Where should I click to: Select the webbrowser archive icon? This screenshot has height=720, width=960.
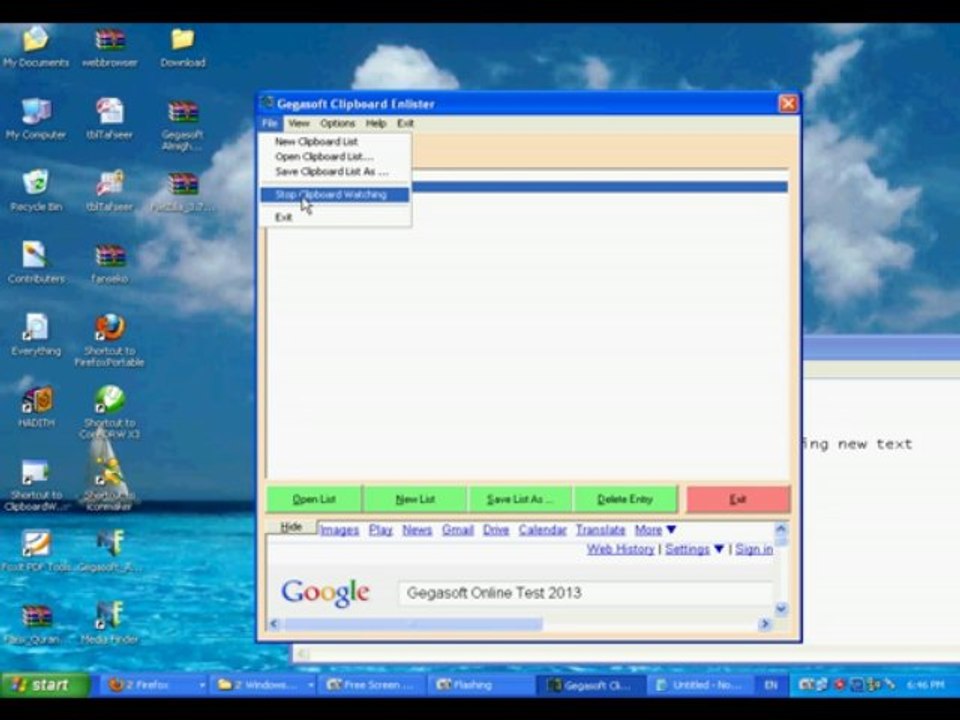110,46
